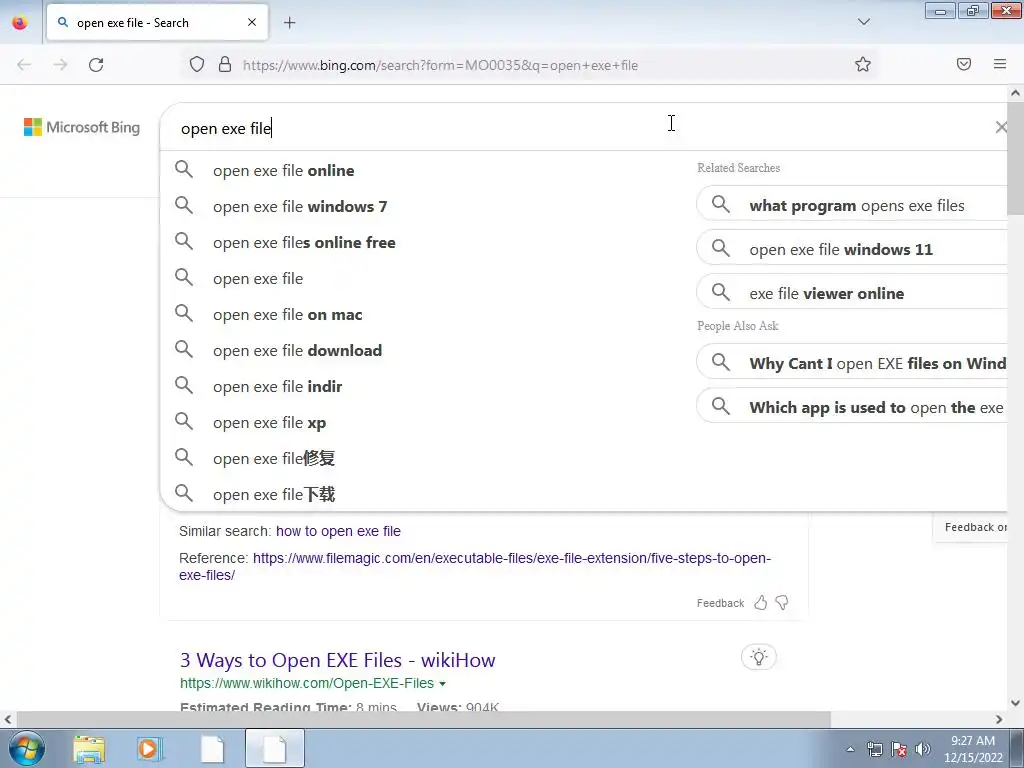Open the filemagic.com reference link
Image resolution: width=1024 pixels, height=768 pixels.
[475, 567]
